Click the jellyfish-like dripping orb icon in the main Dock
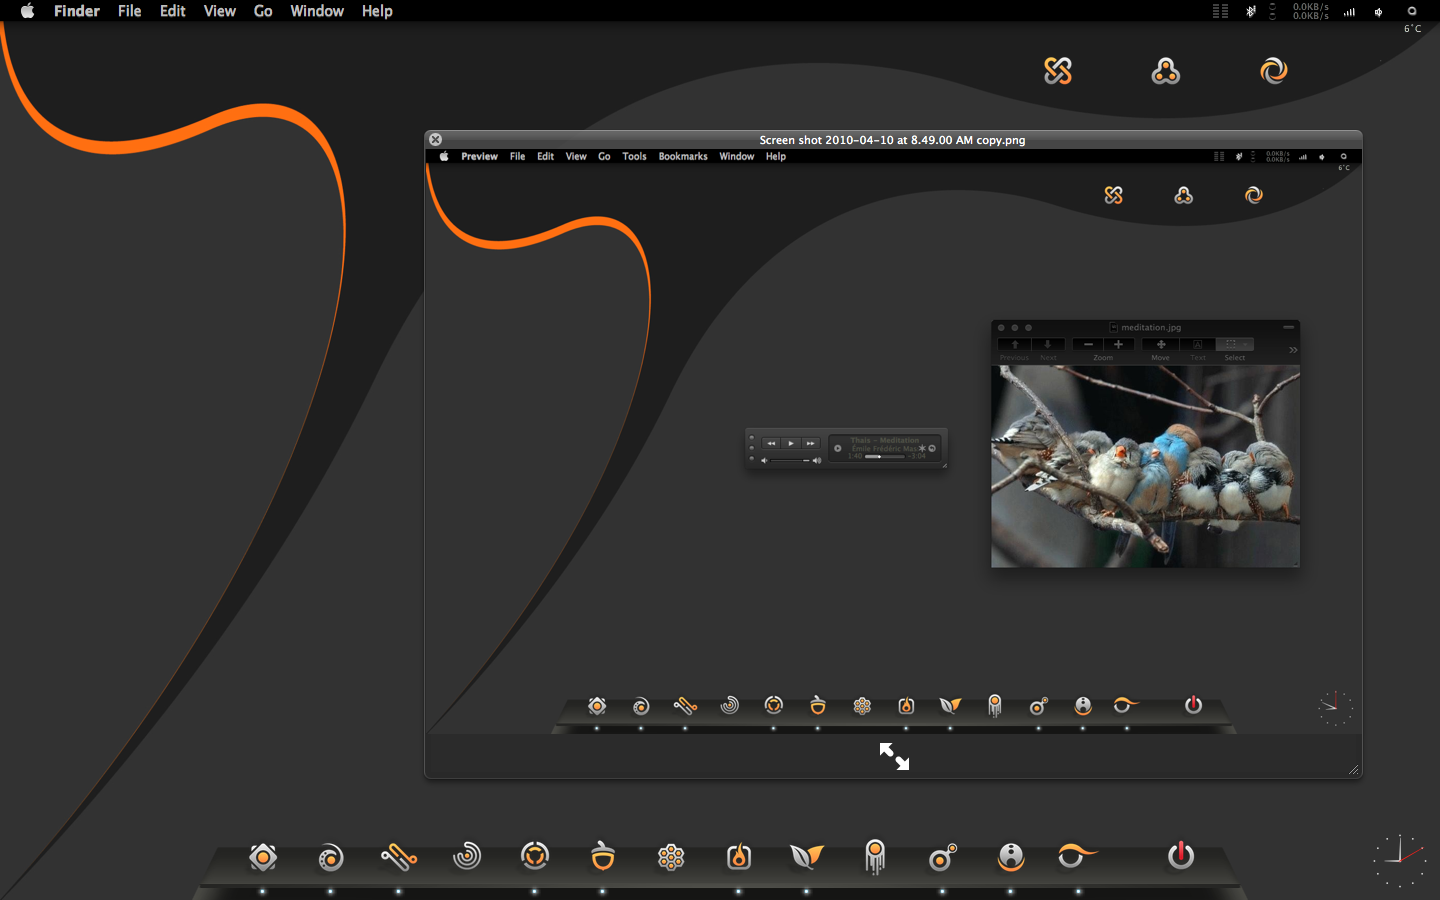The height and width of the screenshot is (900, 1440). tap(875, 857)
